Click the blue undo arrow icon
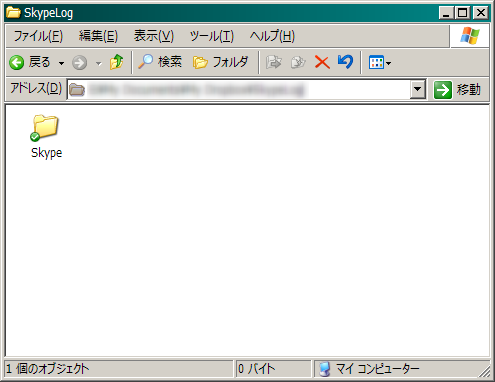Screen dimensions: 495x382 [x=345, y=62]
